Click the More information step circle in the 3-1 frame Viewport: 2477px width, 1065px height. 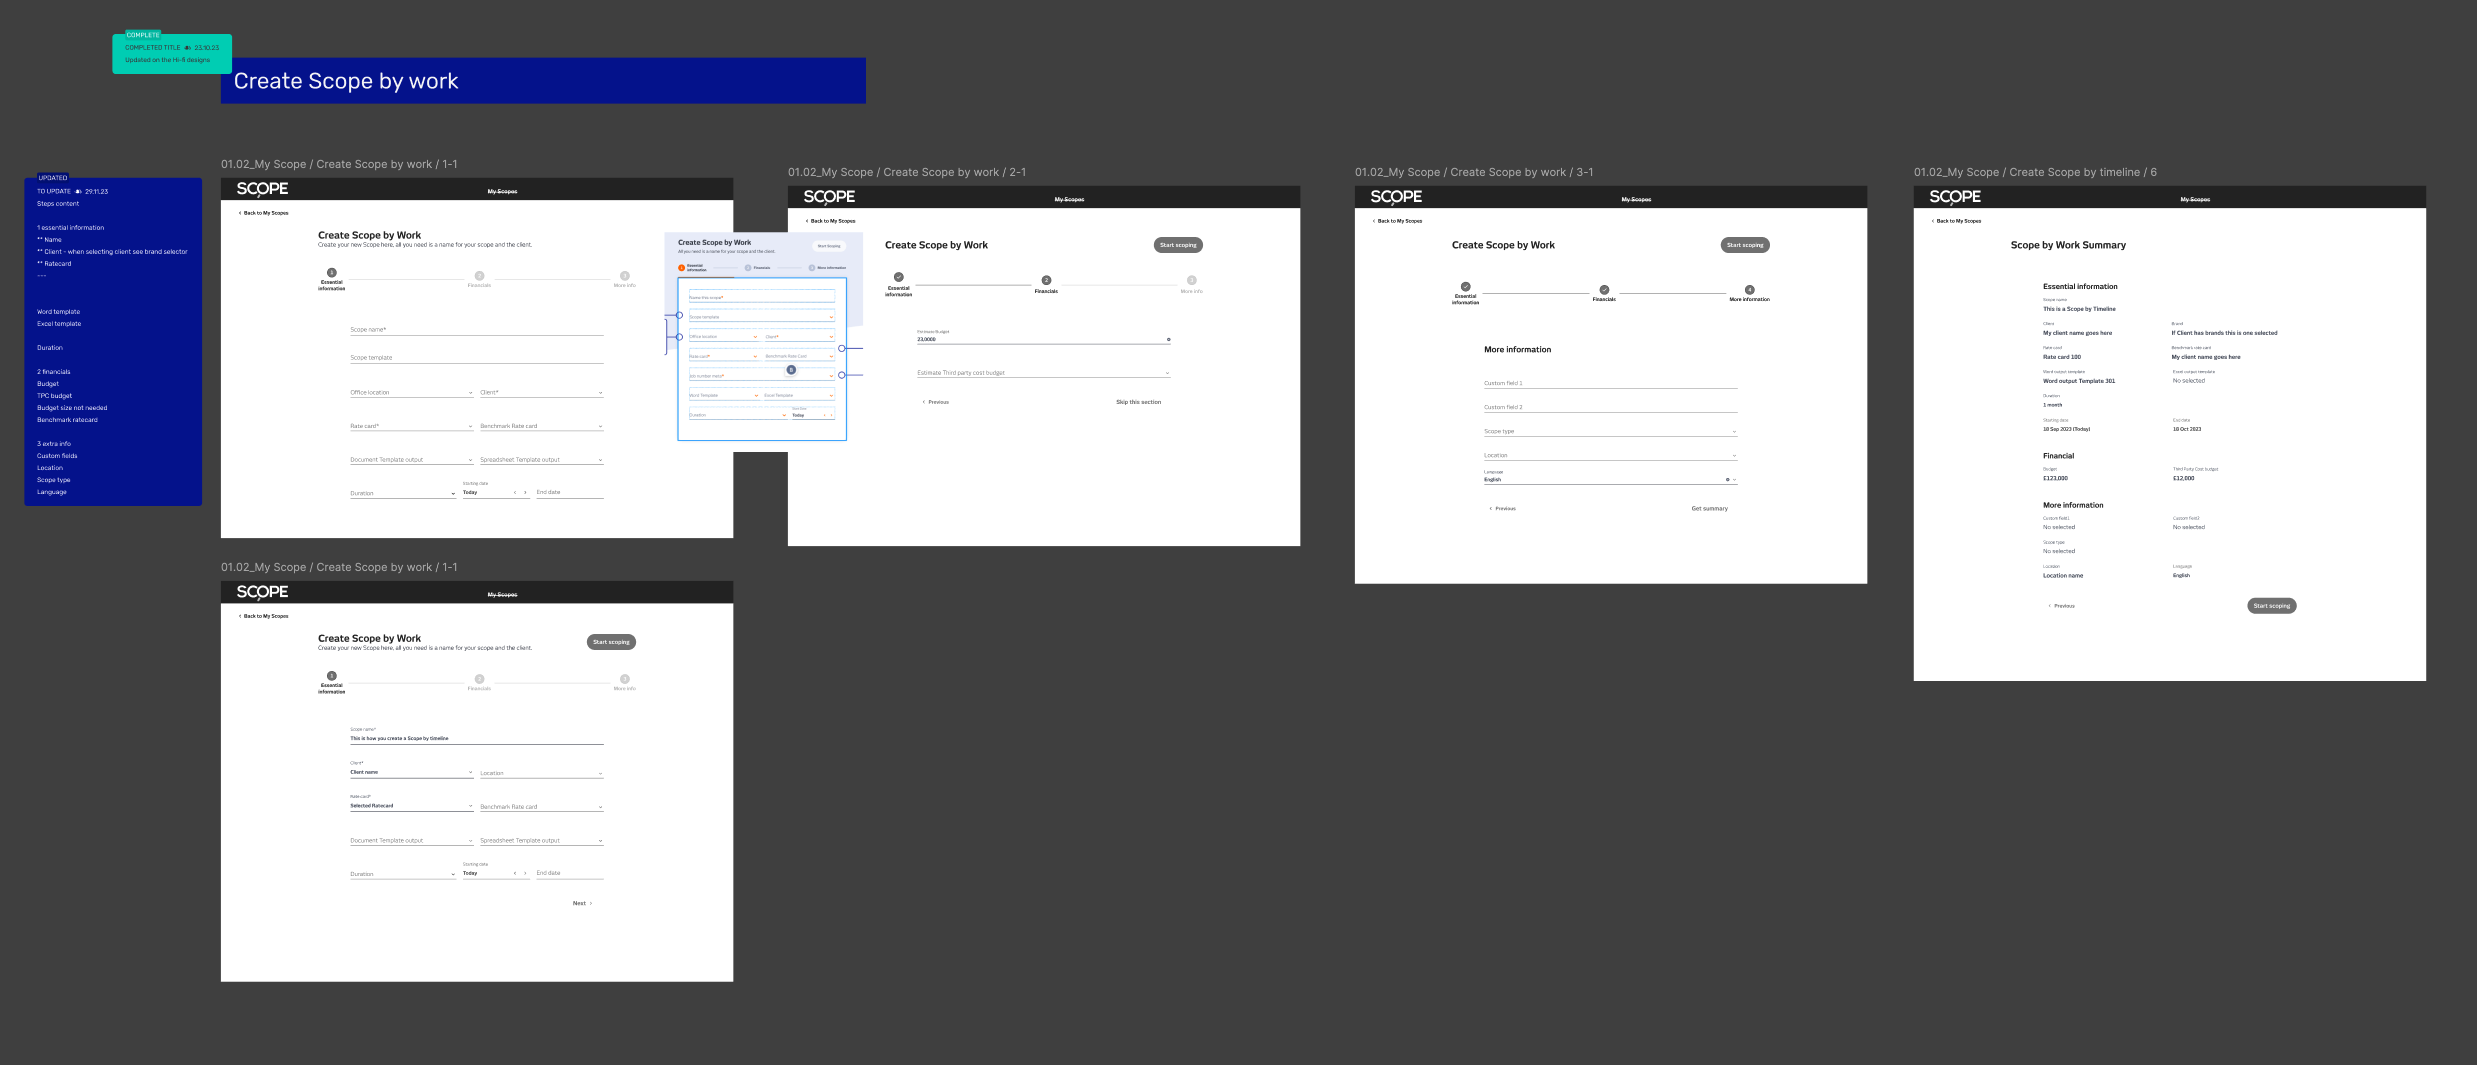coord(1749,290)
